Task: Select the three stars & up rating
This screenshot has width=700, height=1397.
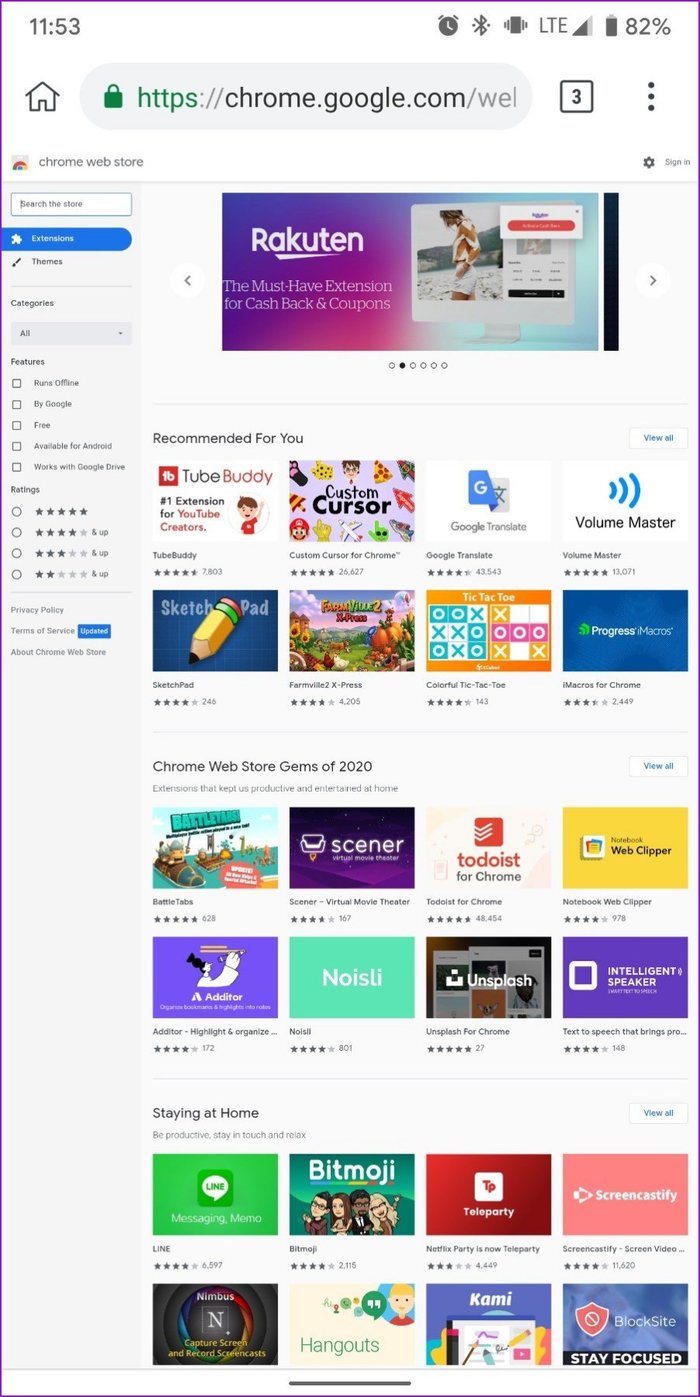Action: (x=16, y=553)
